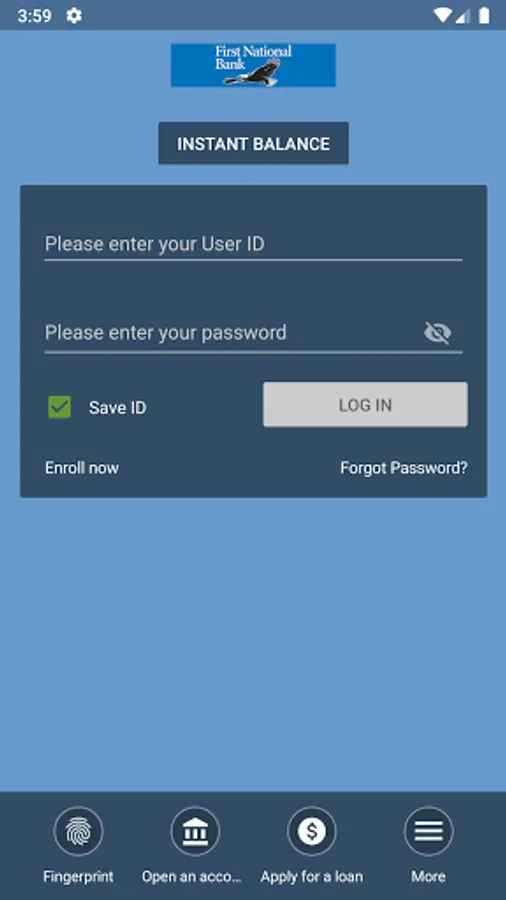Toggle password visibility eye icon
506x900 pixels.
[x=437, y=333]
